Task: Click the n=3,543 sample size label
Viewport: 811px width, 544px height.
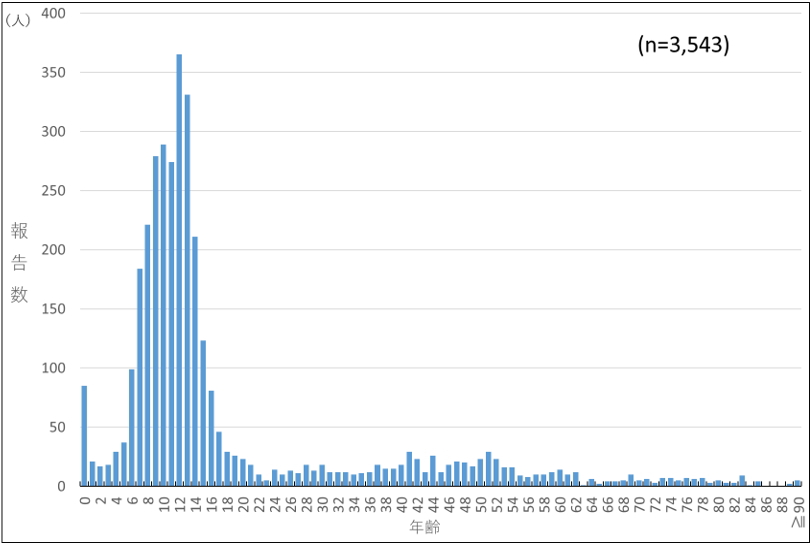Action: tap(683, 45)
